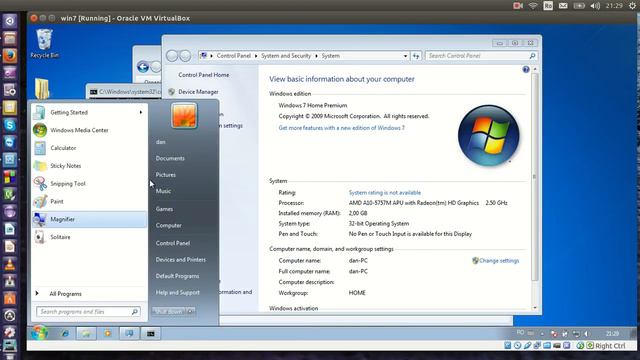
Task: Click System and Security breadcrumb
Action: pyautogui.click(x=286, y=56)
